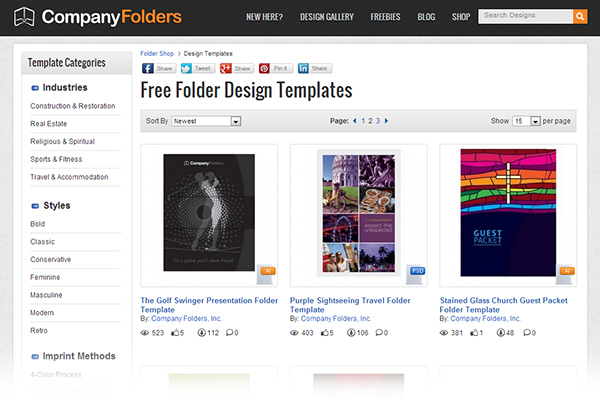600x400 pixels.
Task: Click Purple Sightseeing Travel Folder Template title
Action: (350, 305)
